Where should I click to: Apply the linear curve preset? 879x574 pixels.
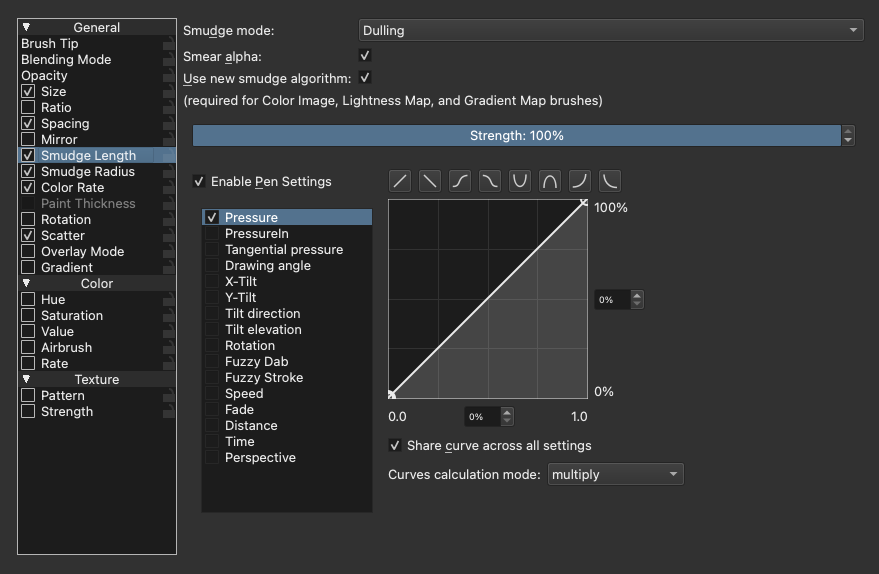pos(400,181)
